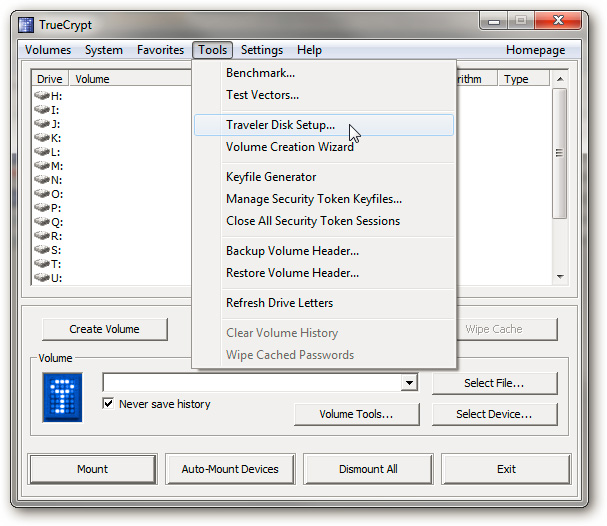Click the Dismount All button
Screen dimensions: 607x526
pos(368,469)
